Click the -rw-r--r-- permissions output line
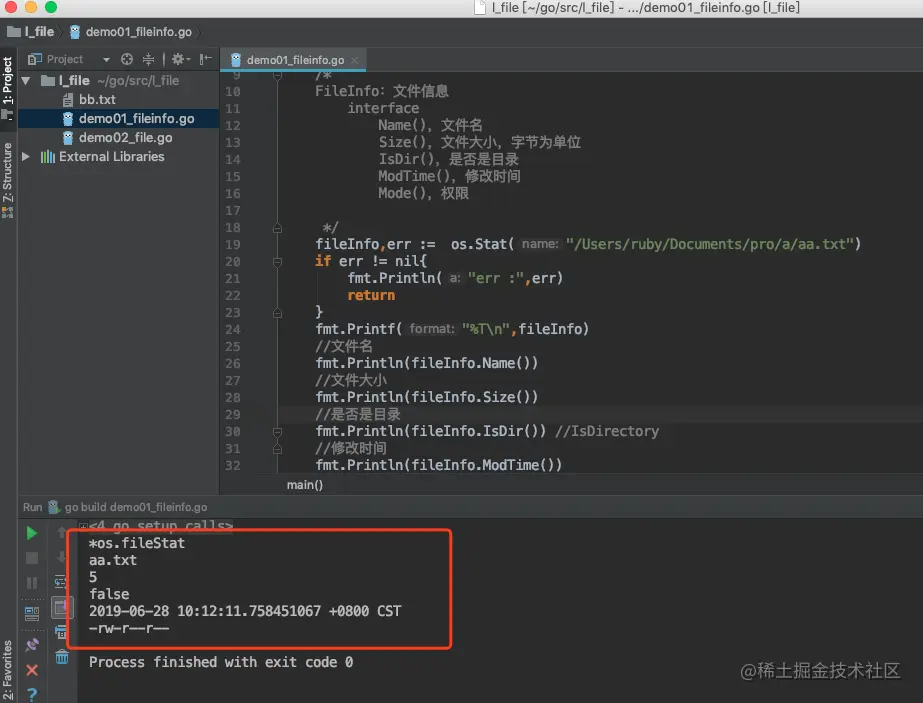This screenshot has height=703, width=923. [128, 628]
